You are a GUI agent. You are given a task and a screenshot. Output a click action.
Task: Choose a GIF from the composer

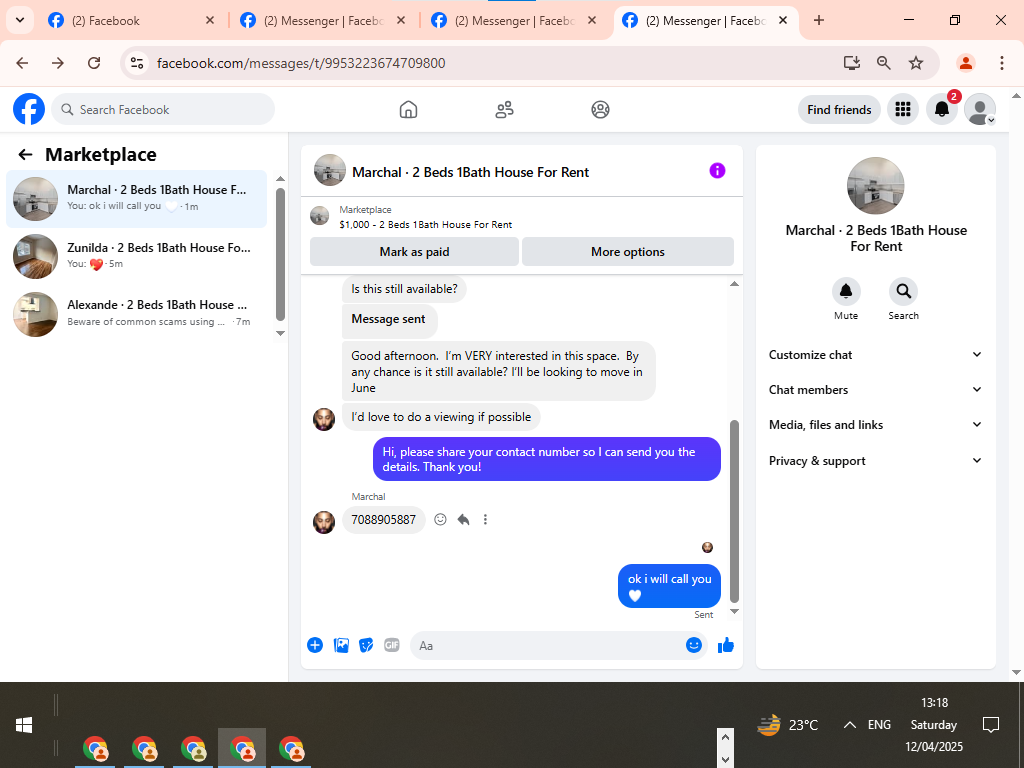click(x=392, y=645)
